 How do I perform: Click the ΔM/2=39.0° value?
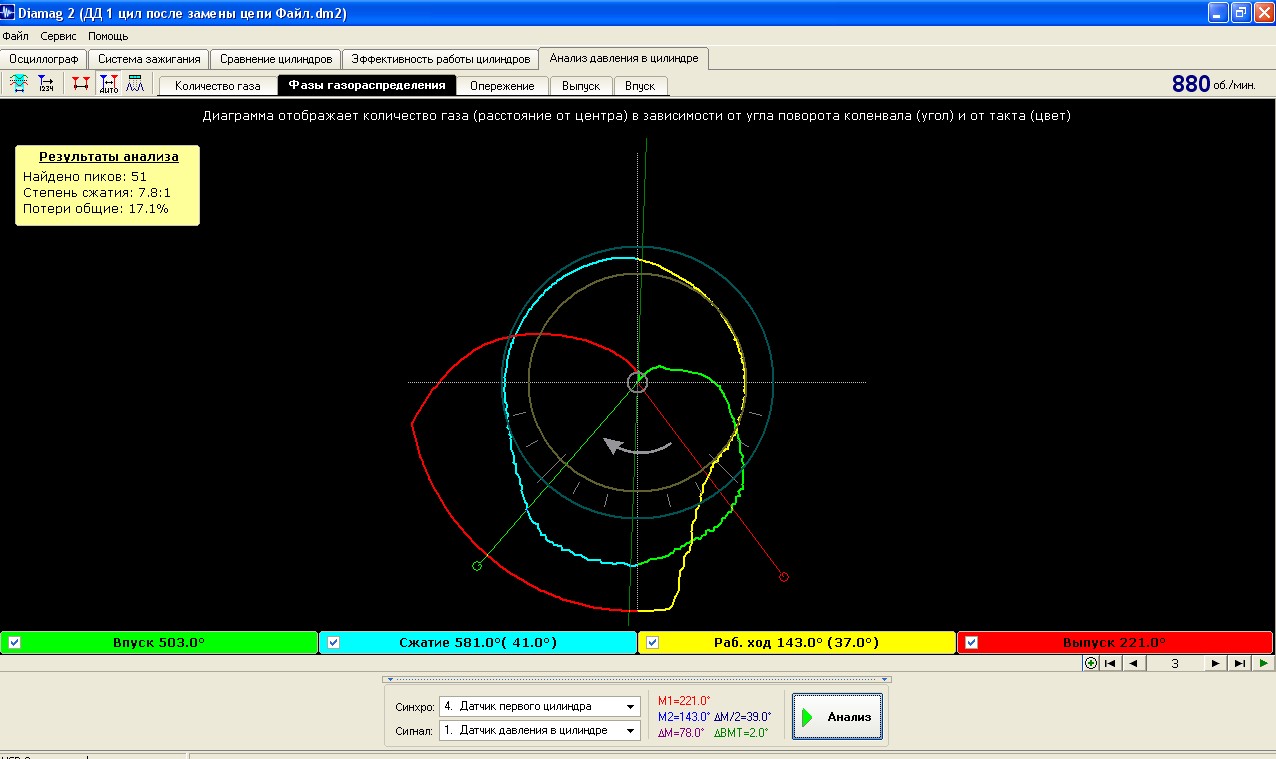coord(743,717)
